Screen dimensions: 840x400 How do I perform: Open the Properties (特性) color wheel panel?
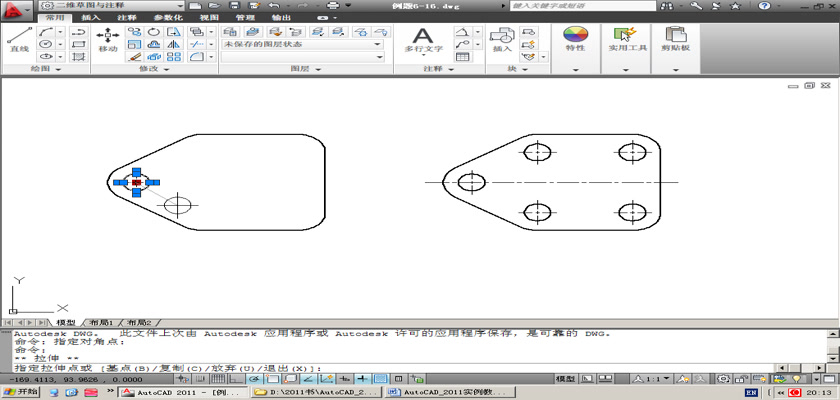[575, 40]
